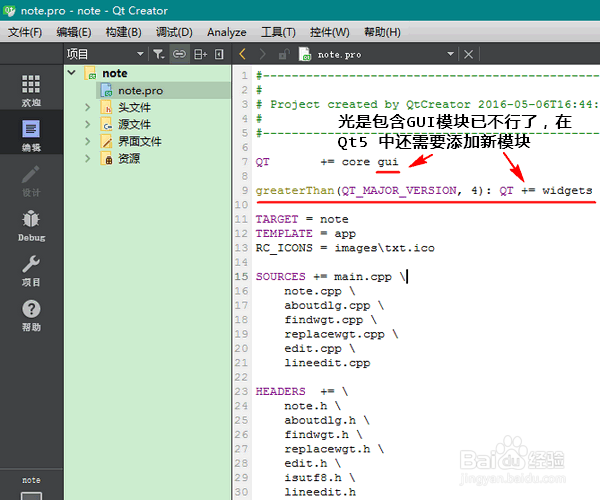Select the 源文件 tree item
600x500 pixels.
134,124
